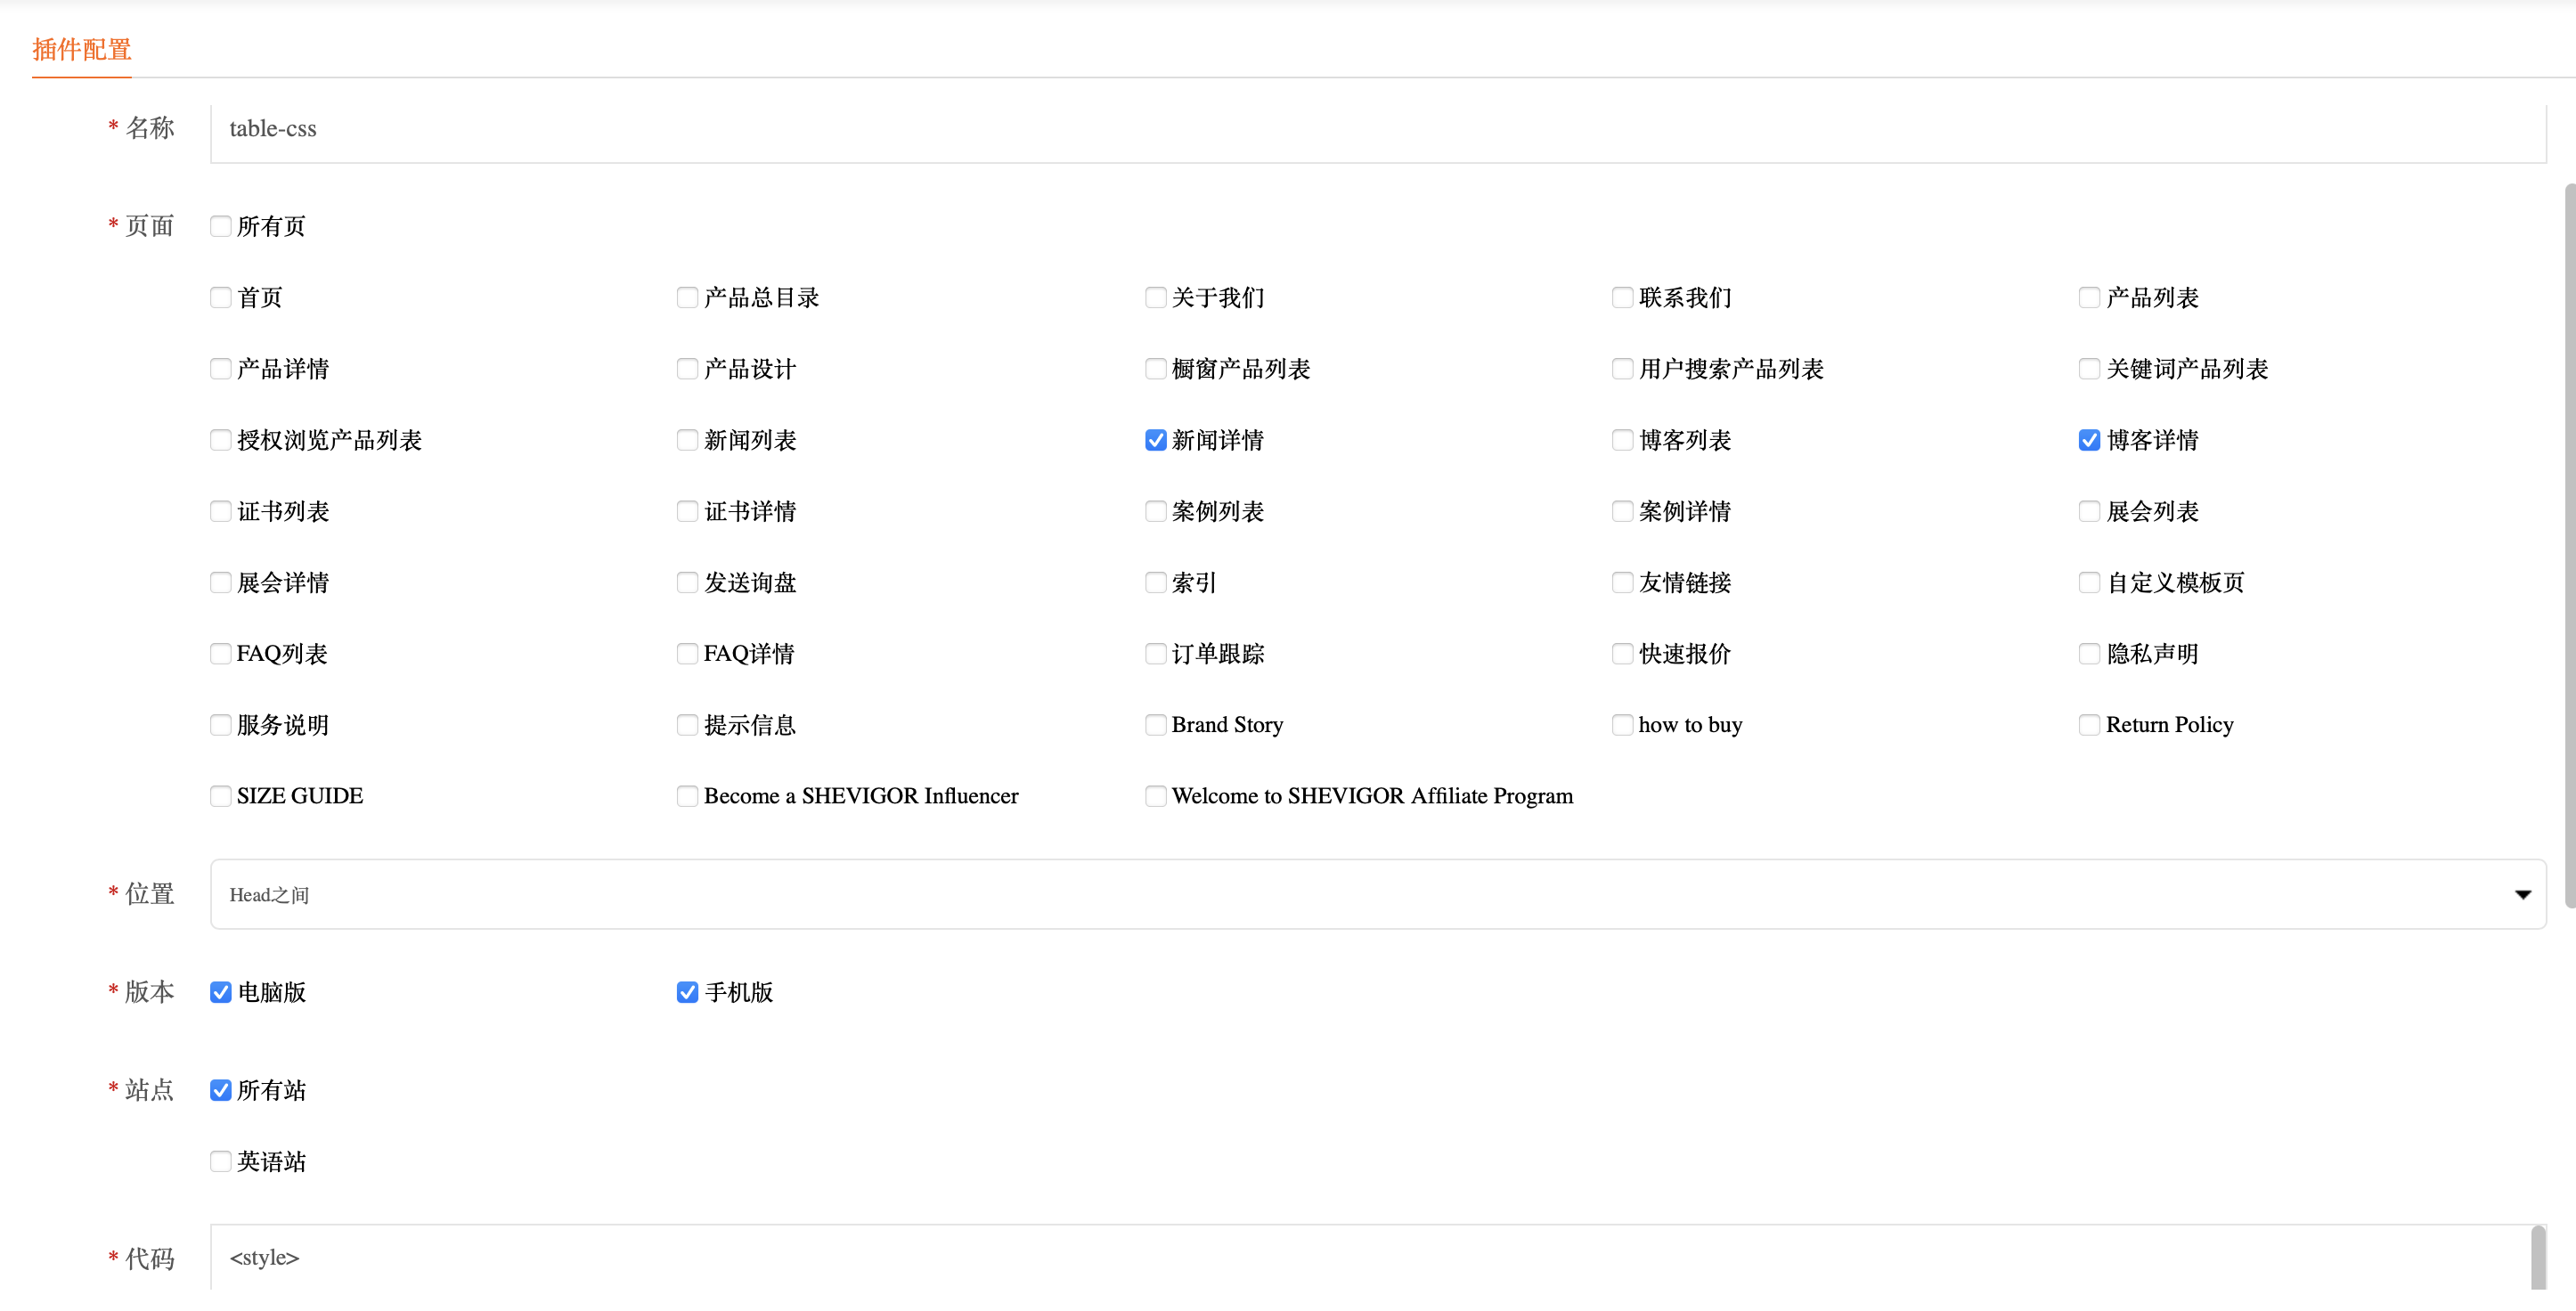
Task: Check the 首页 checkbox
Action: 221,297
